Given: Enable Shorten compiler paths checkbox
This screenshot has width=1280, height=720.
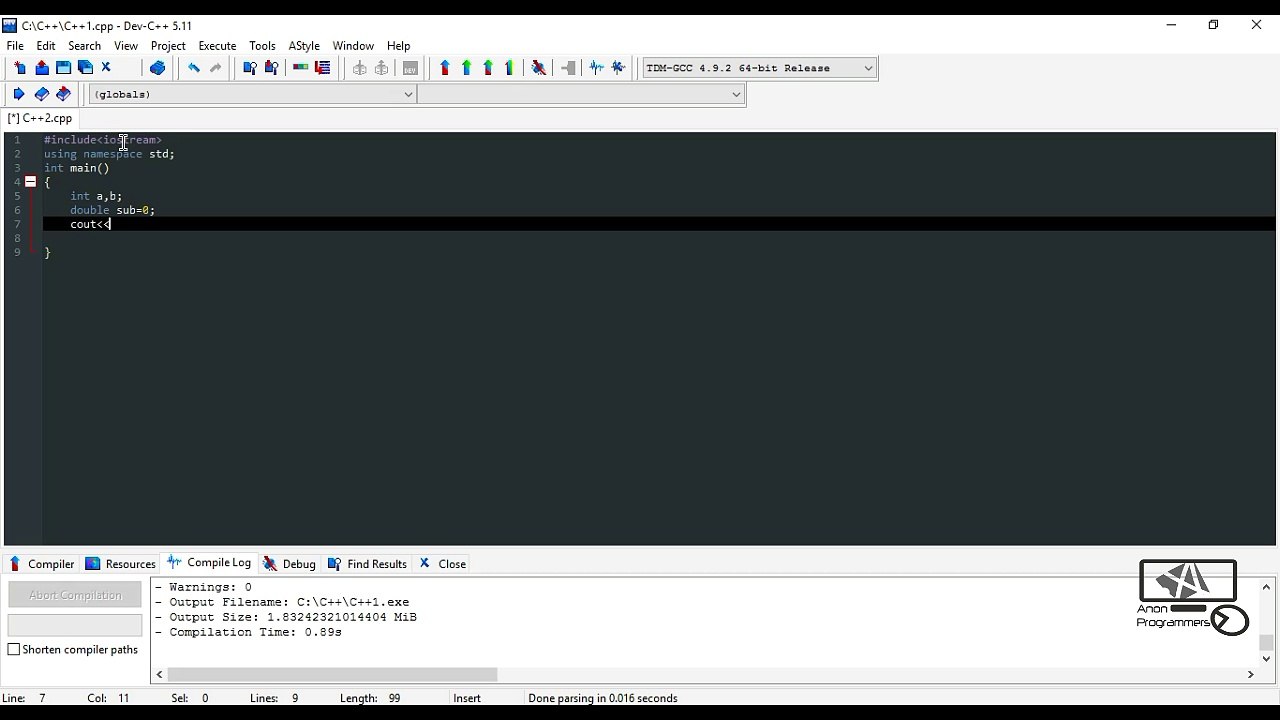Looking at the screenshot, I should click(14, 649).
